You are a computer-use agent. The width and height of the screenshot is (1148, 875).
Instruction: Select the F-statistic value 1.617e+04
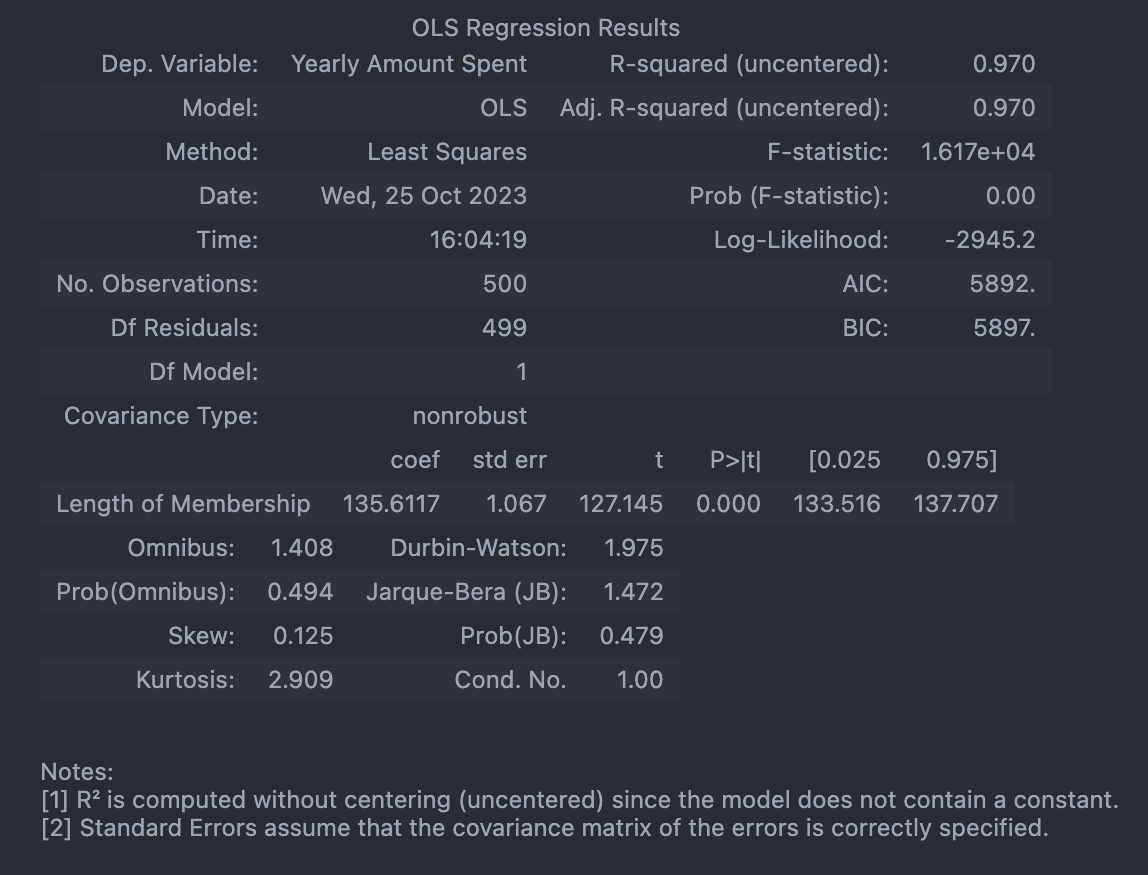point(978,152)
